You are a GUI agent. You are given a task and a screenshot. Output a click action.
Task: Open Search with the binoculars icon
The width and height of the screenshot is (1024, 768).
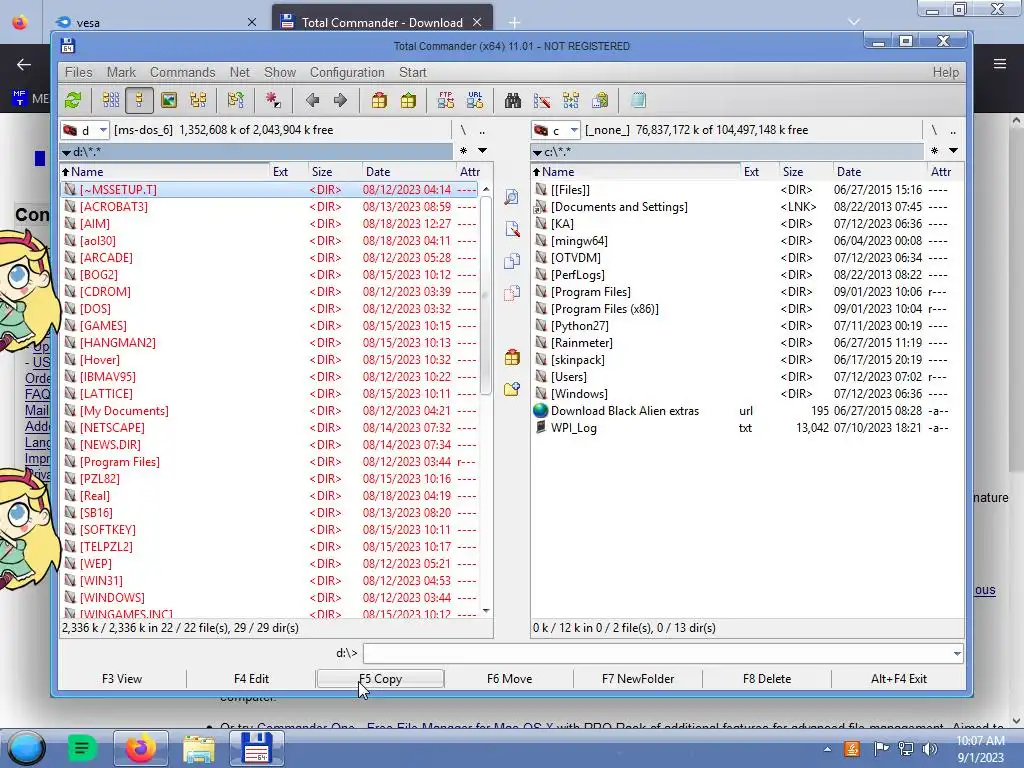pos(513,100)
